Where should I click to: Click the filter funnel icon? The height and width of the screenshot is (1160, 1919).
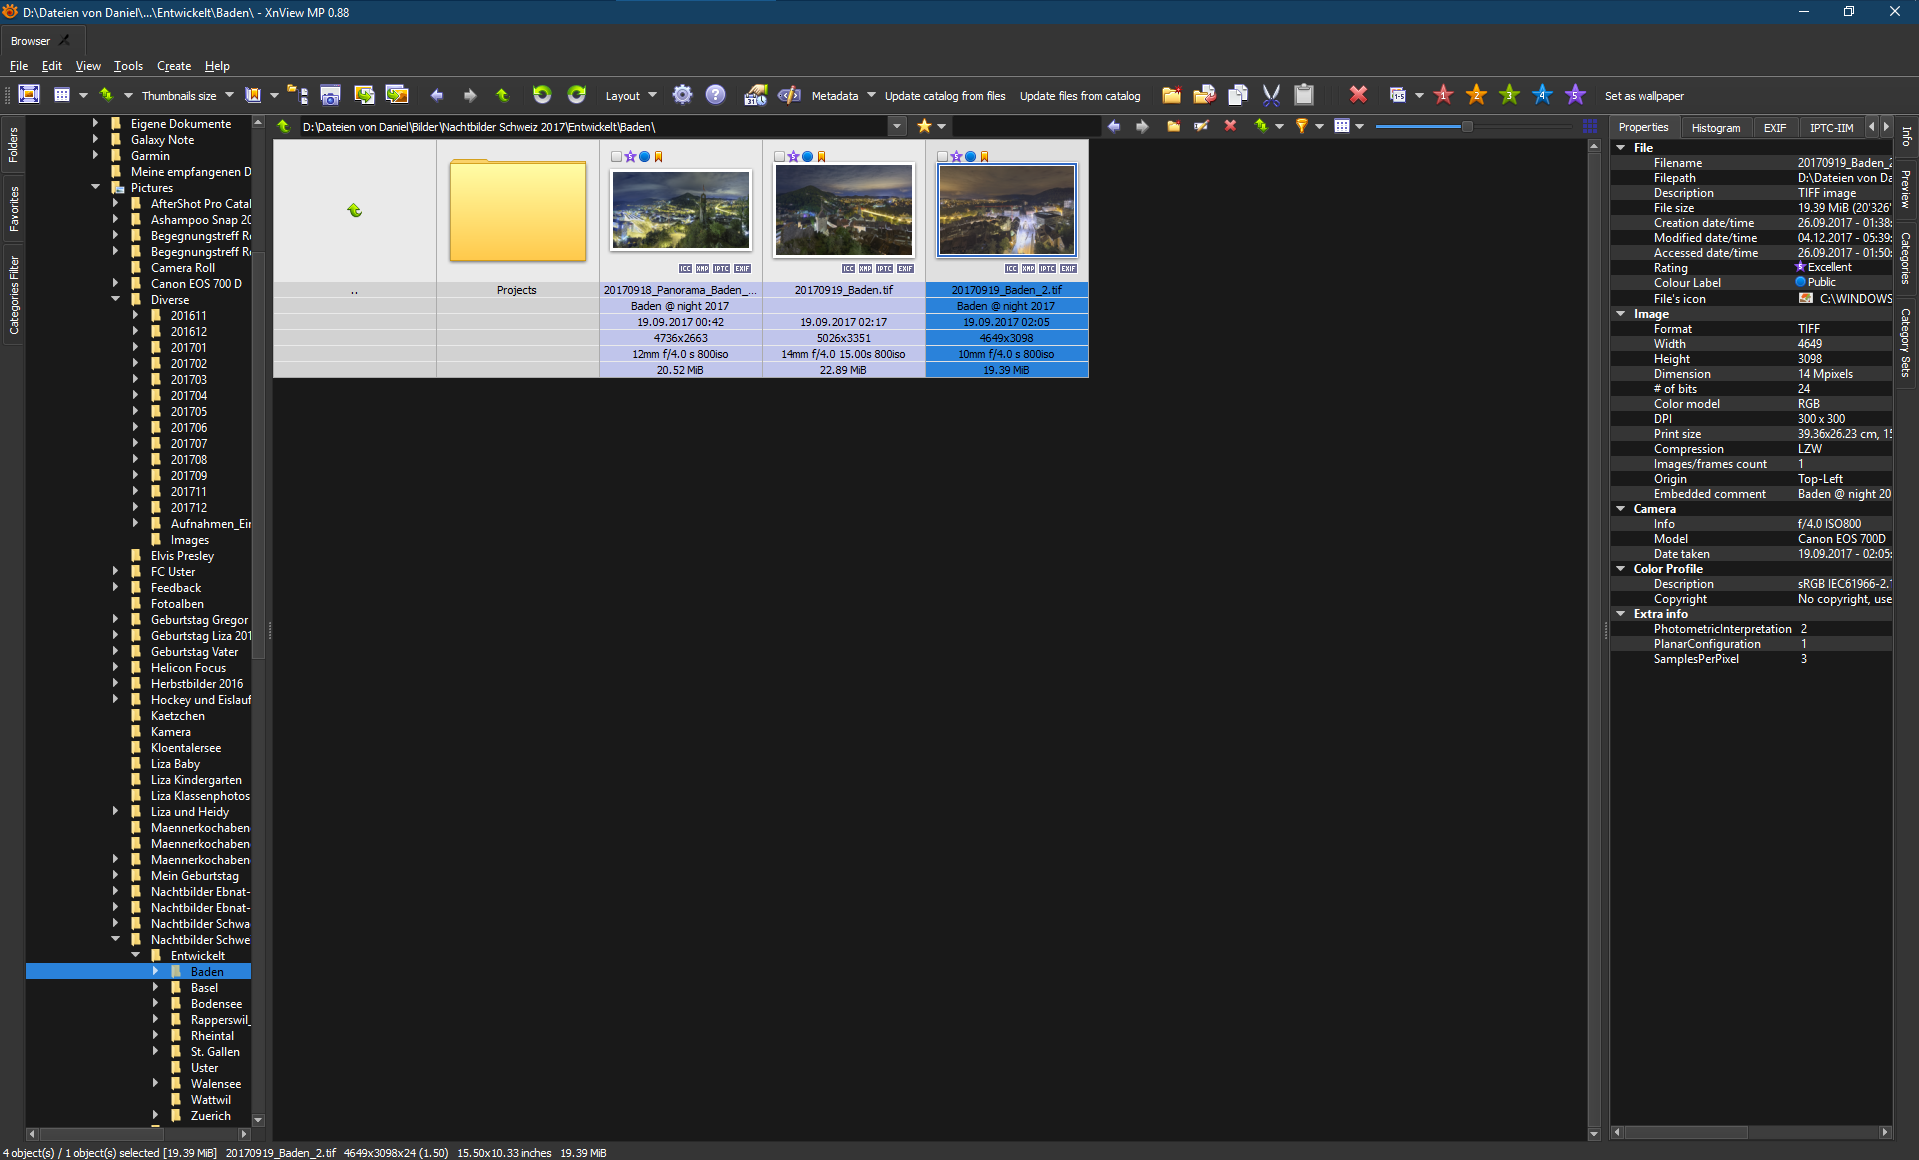(x=1301, y=126)
